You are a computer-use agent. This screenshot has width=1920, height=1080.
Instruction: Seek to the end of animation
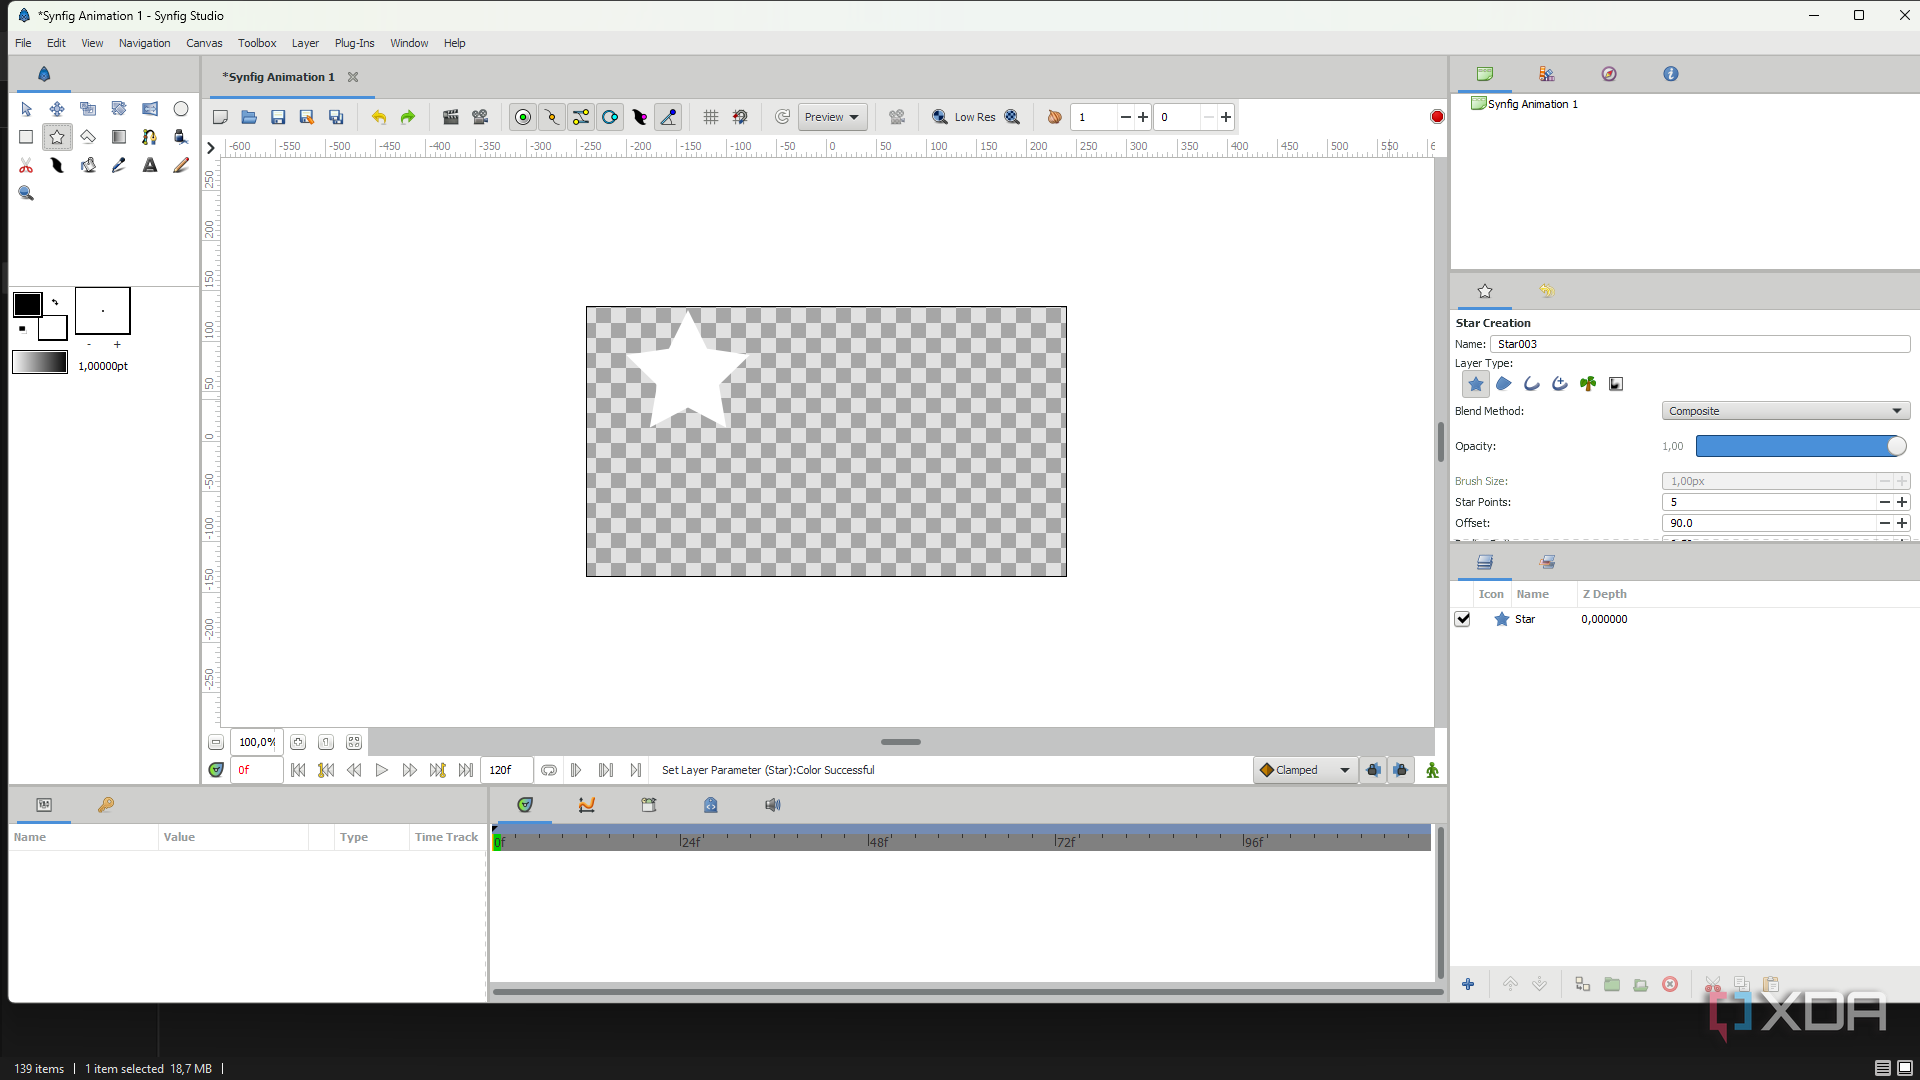click(465, 770)
